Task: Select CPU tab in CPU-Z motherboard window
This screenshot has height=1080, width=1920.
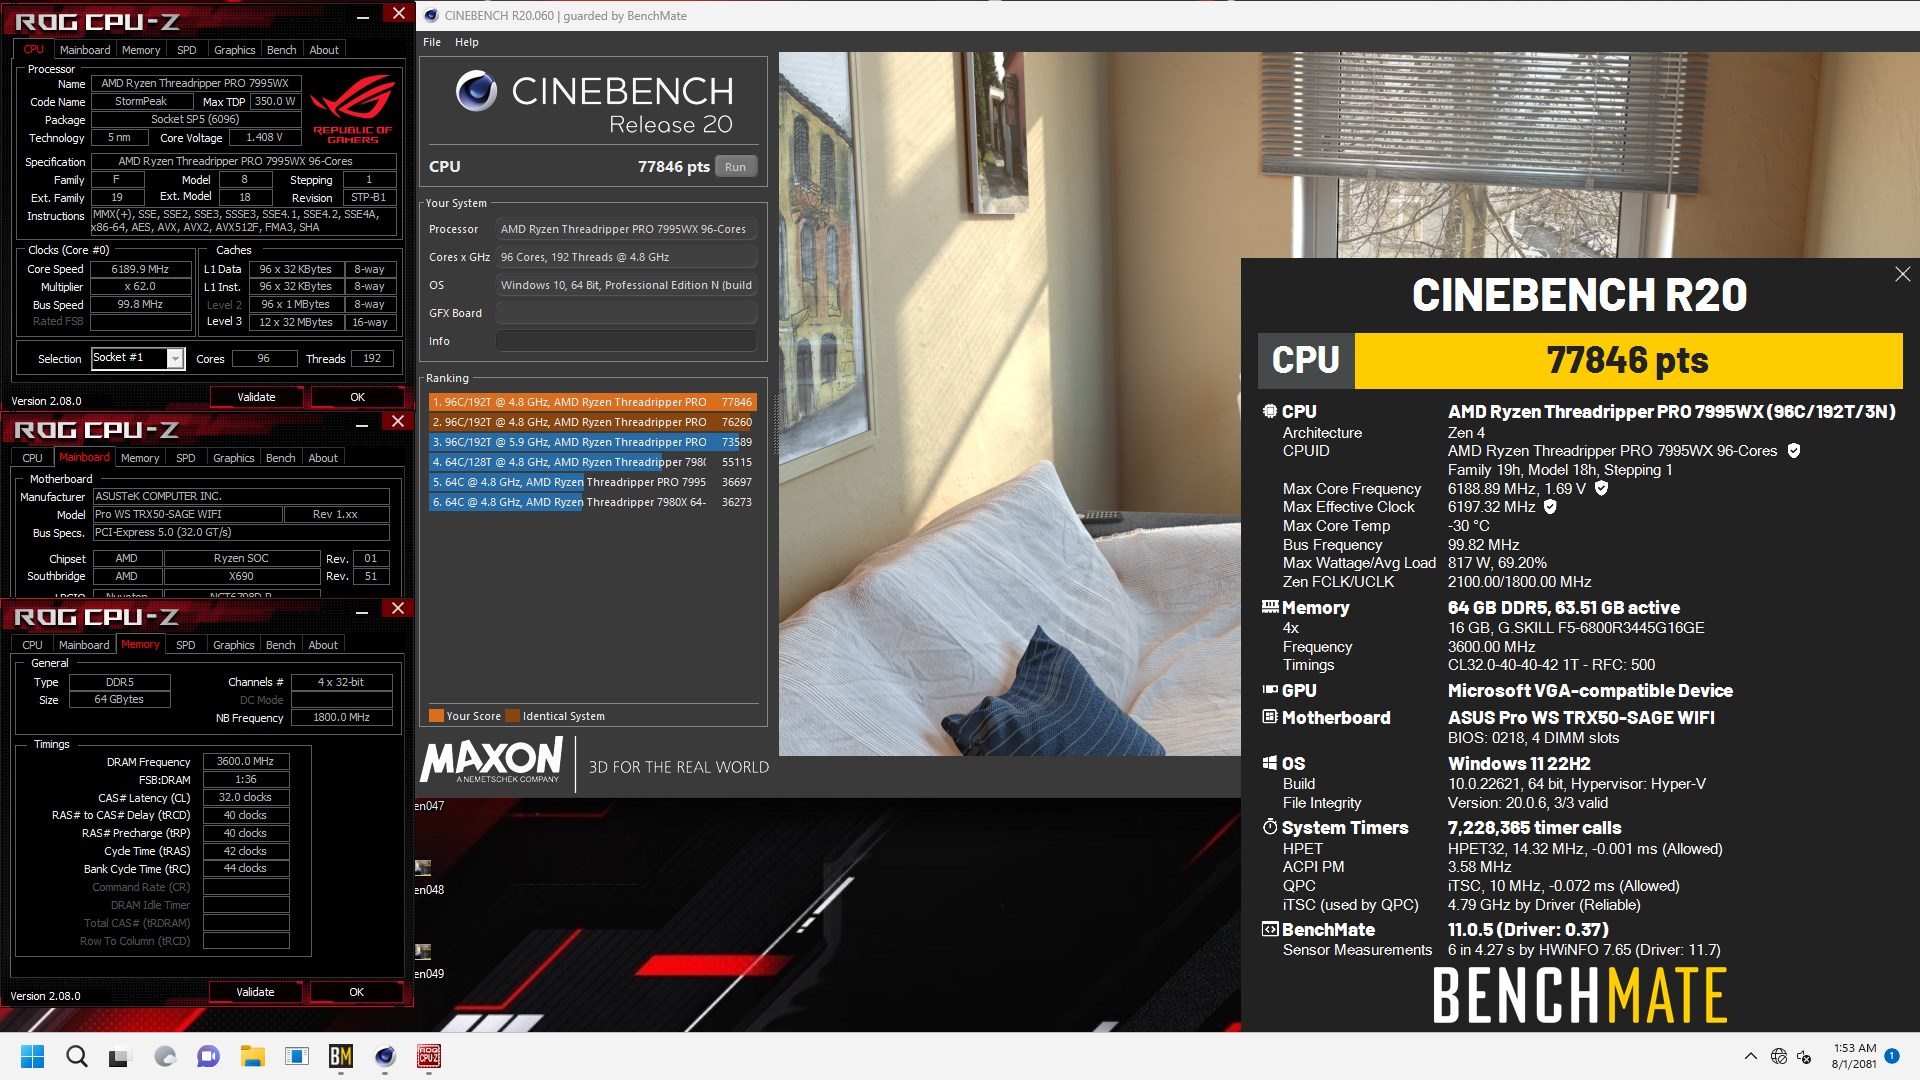Action: (33, 458)
